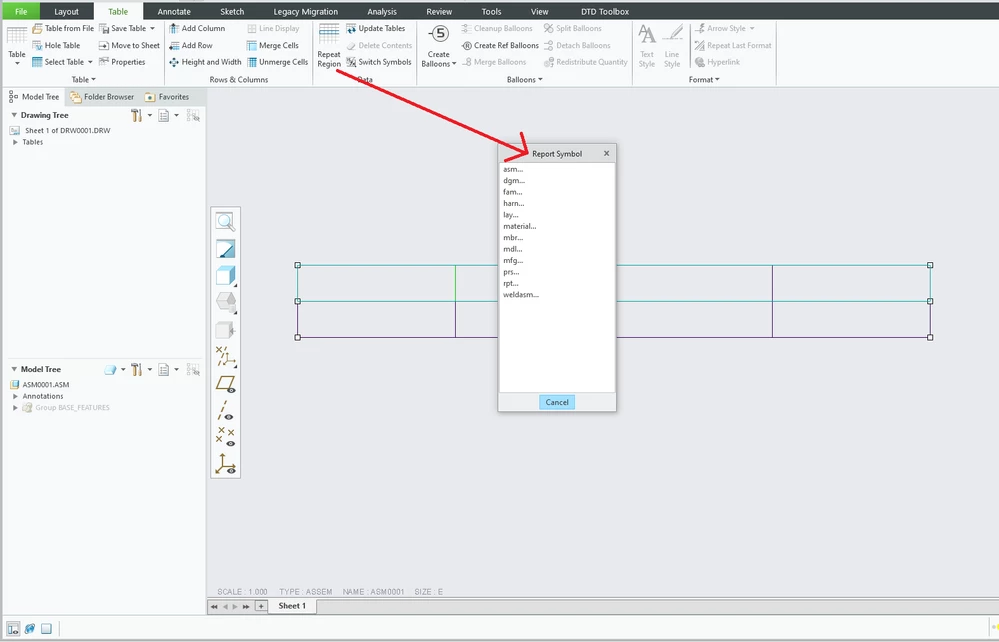The image size is (999, 642).
Task: Open Save Table dropdown arrow
Action: pyautogui.click(x=152, y=29)
